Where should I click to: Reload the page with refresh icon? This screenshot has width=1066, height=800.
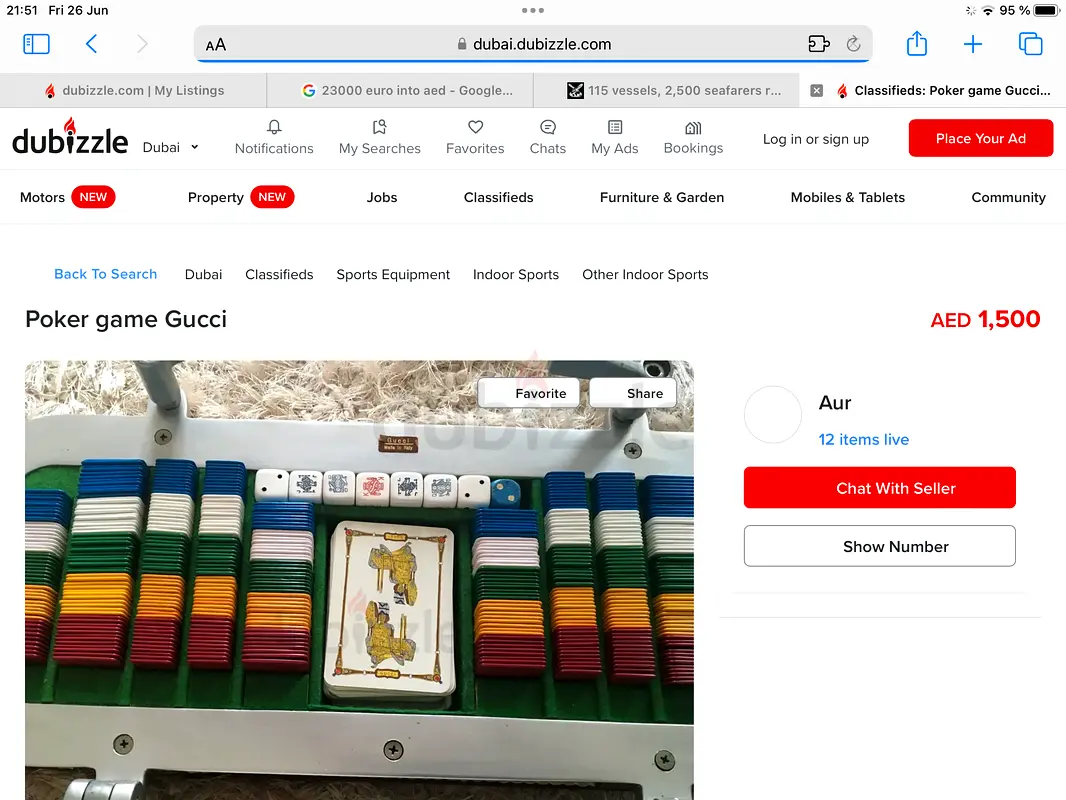click(x=854, y=44)
